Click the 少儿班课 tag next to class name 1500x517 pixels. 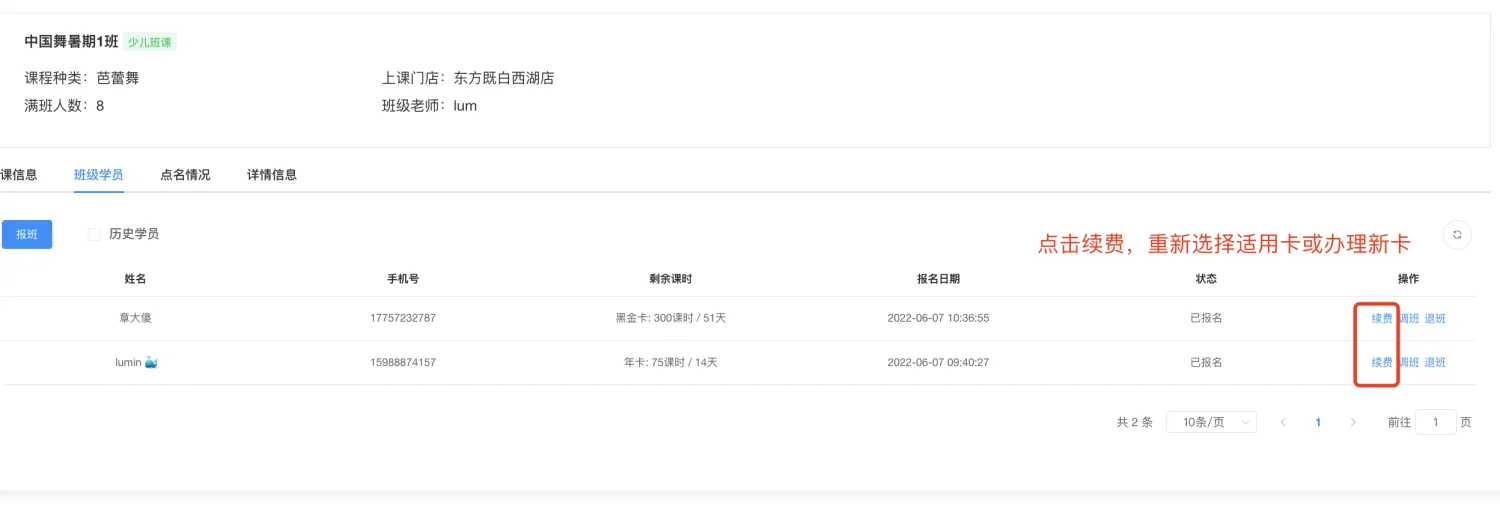pos(150,42)
